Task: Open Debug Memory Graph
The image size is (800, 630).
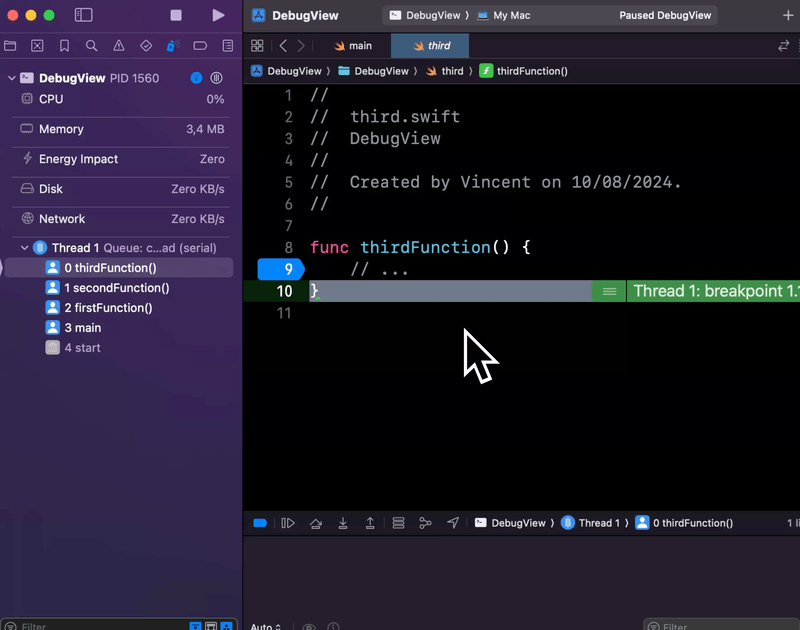Action: 425,523
